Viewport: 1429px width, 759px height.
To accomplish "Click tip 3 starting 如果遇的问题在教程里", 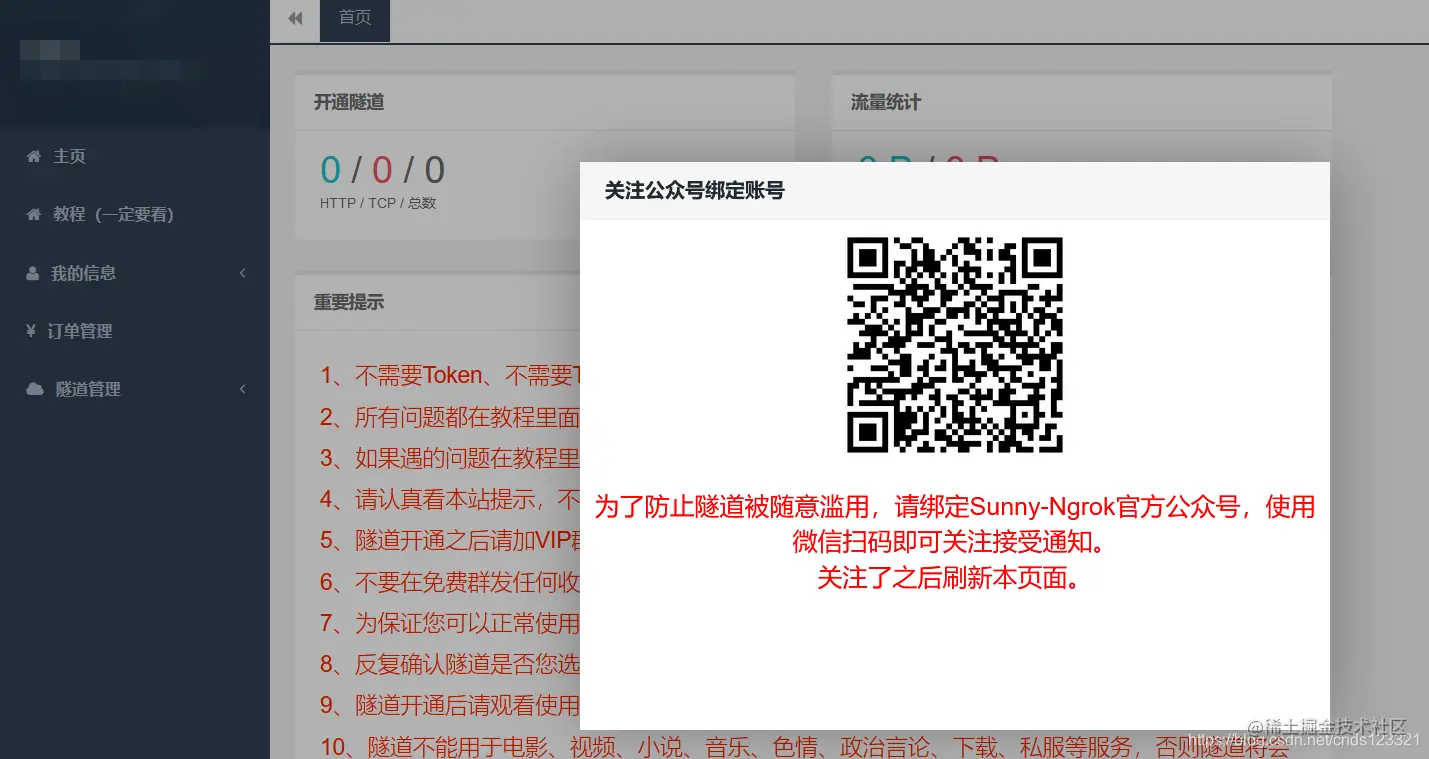I will 450,458.
